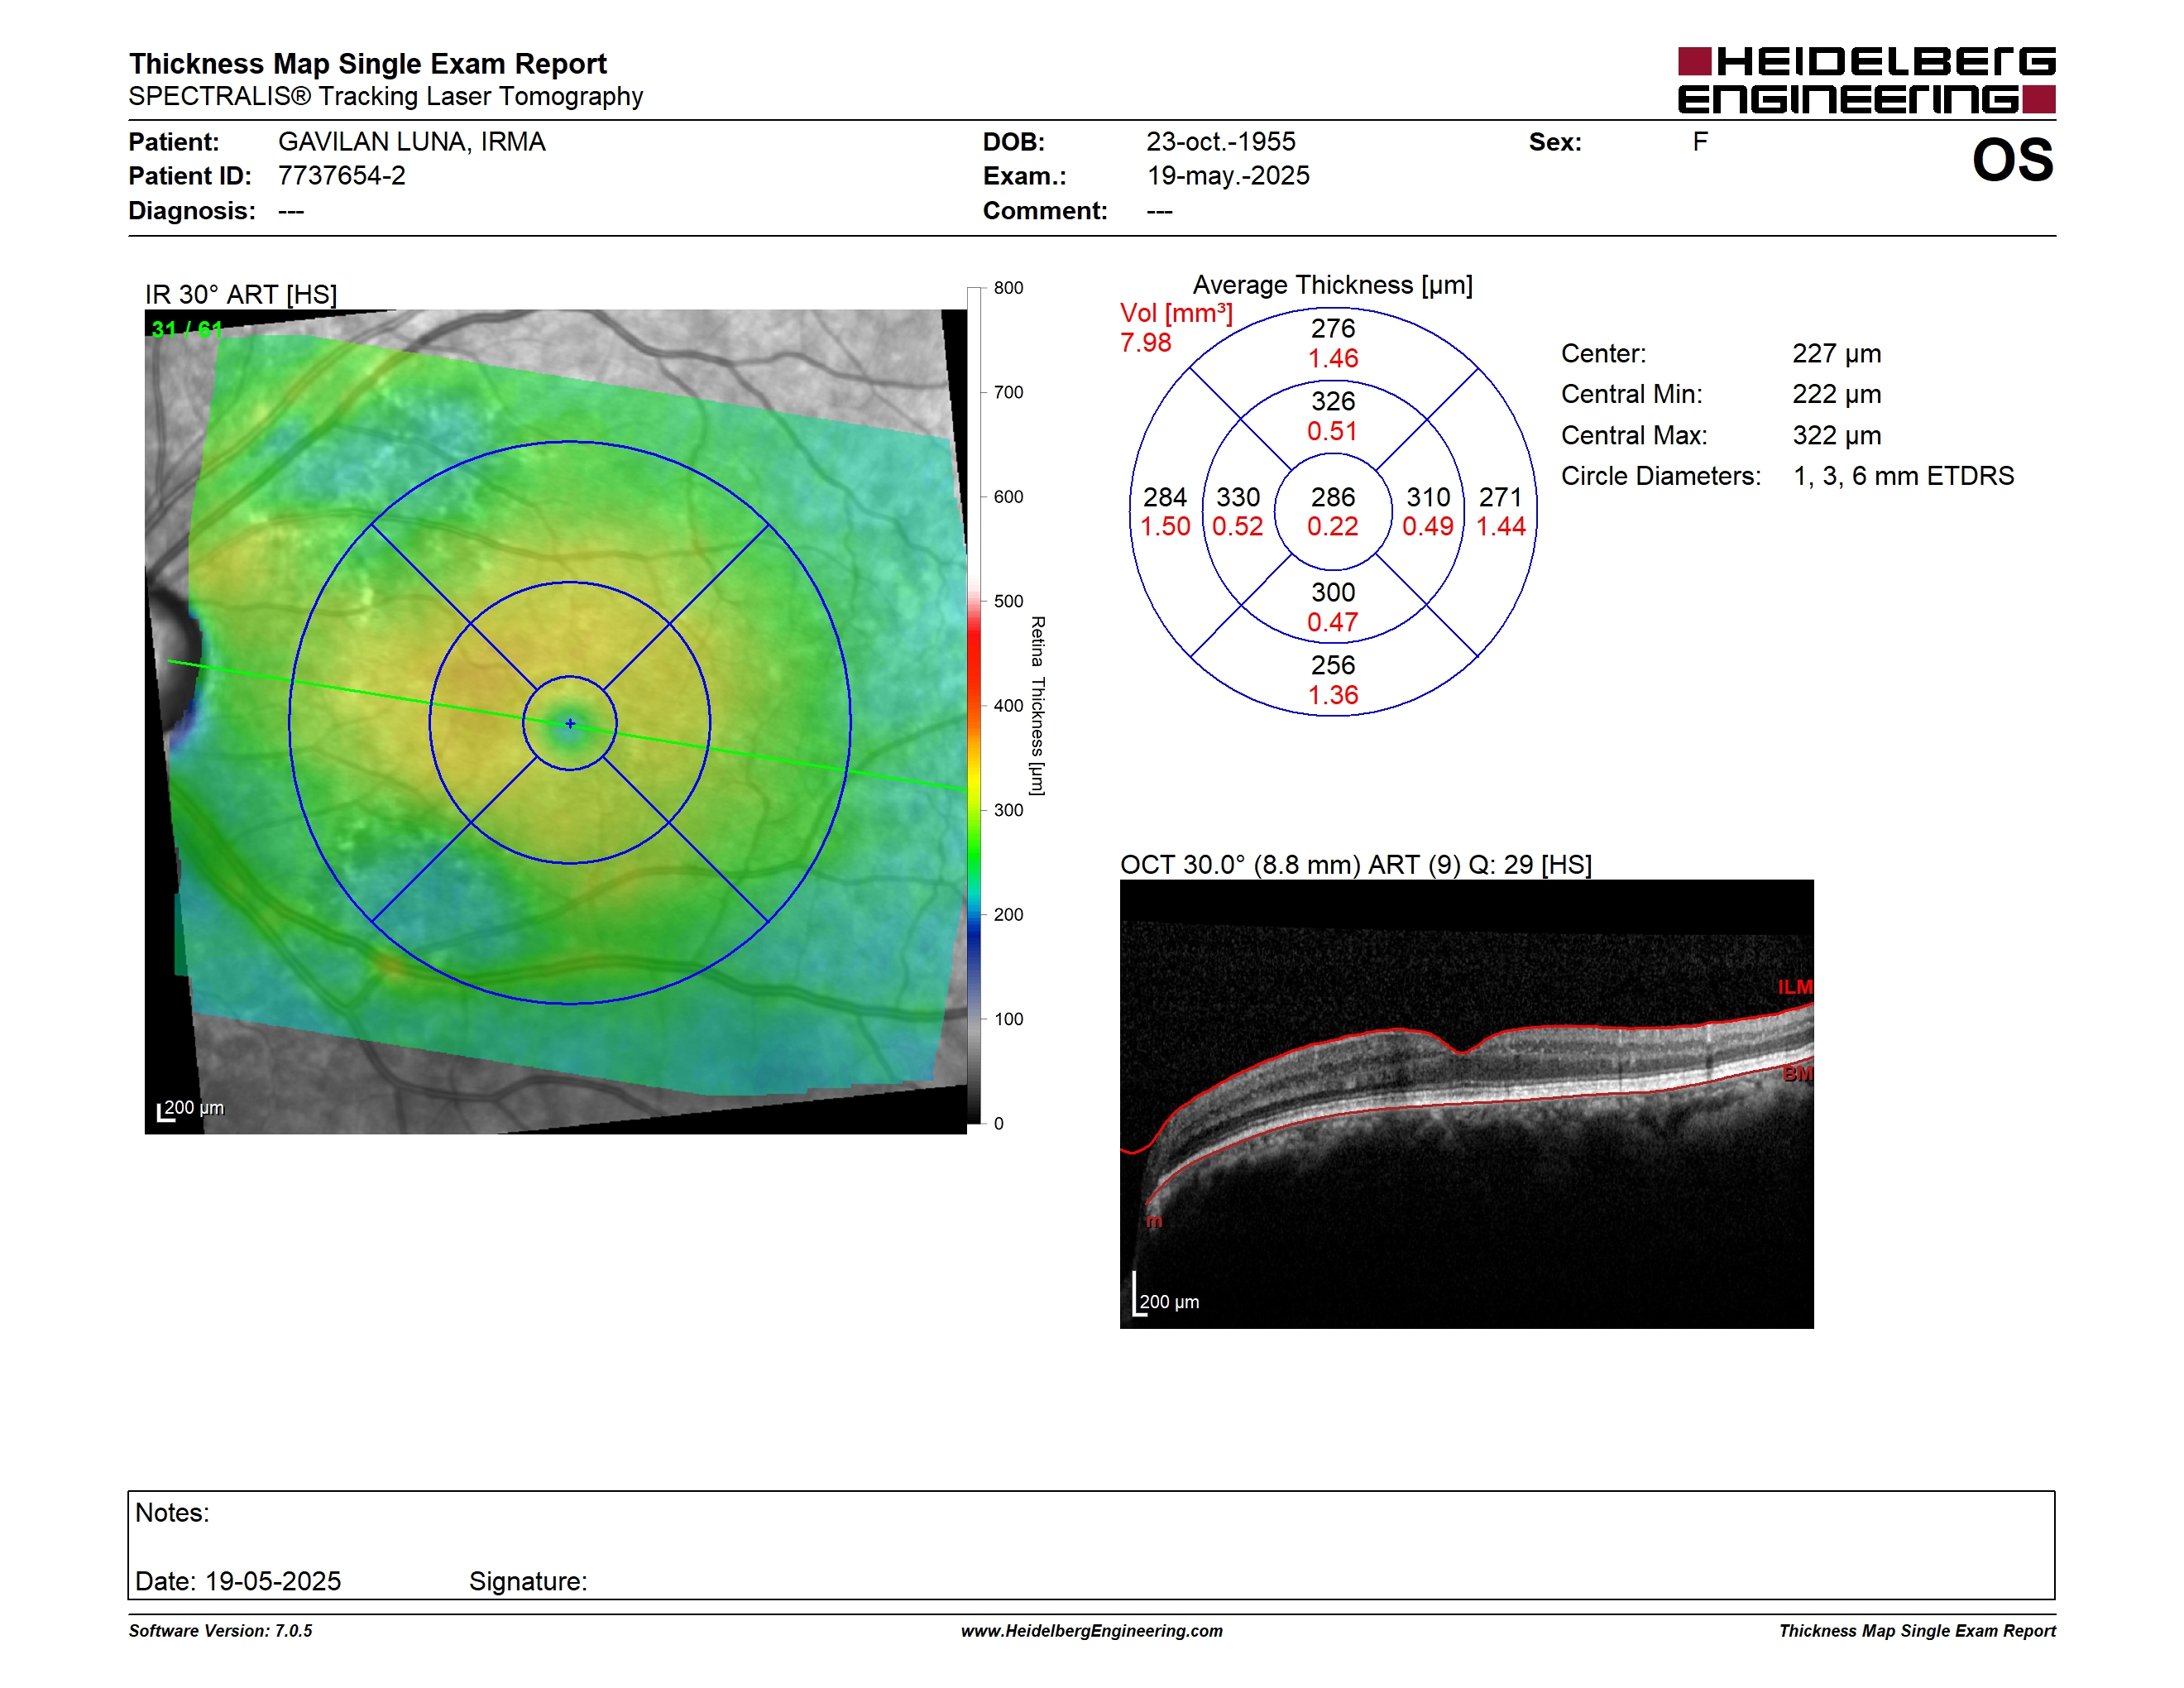Viewport: 2184px width, 1688px height.
Task: Click the IR fundus thickness map image
Action: point(556,721)
